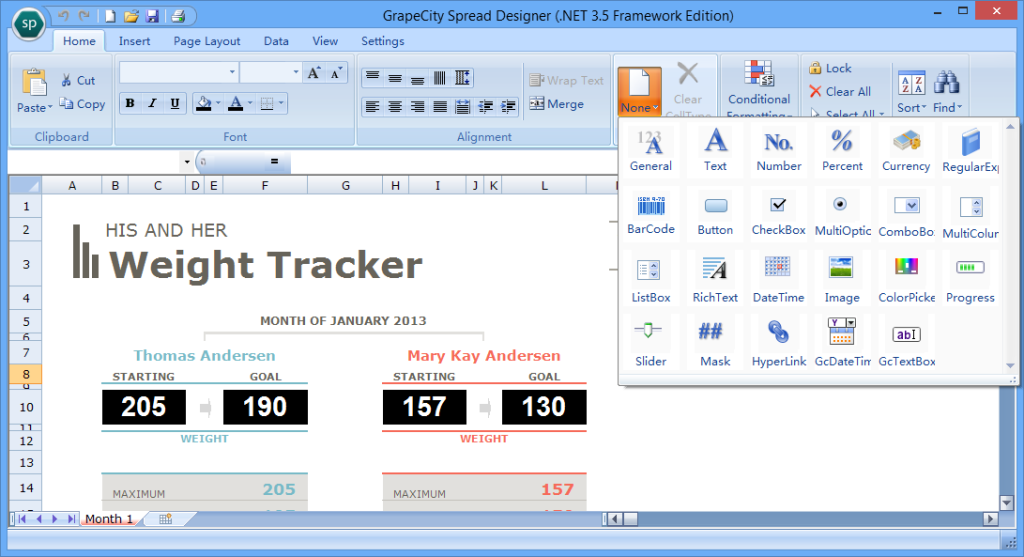Toggle italic formatting
The height and width of the screenshot is (557, 1024).
coord(152,103)
